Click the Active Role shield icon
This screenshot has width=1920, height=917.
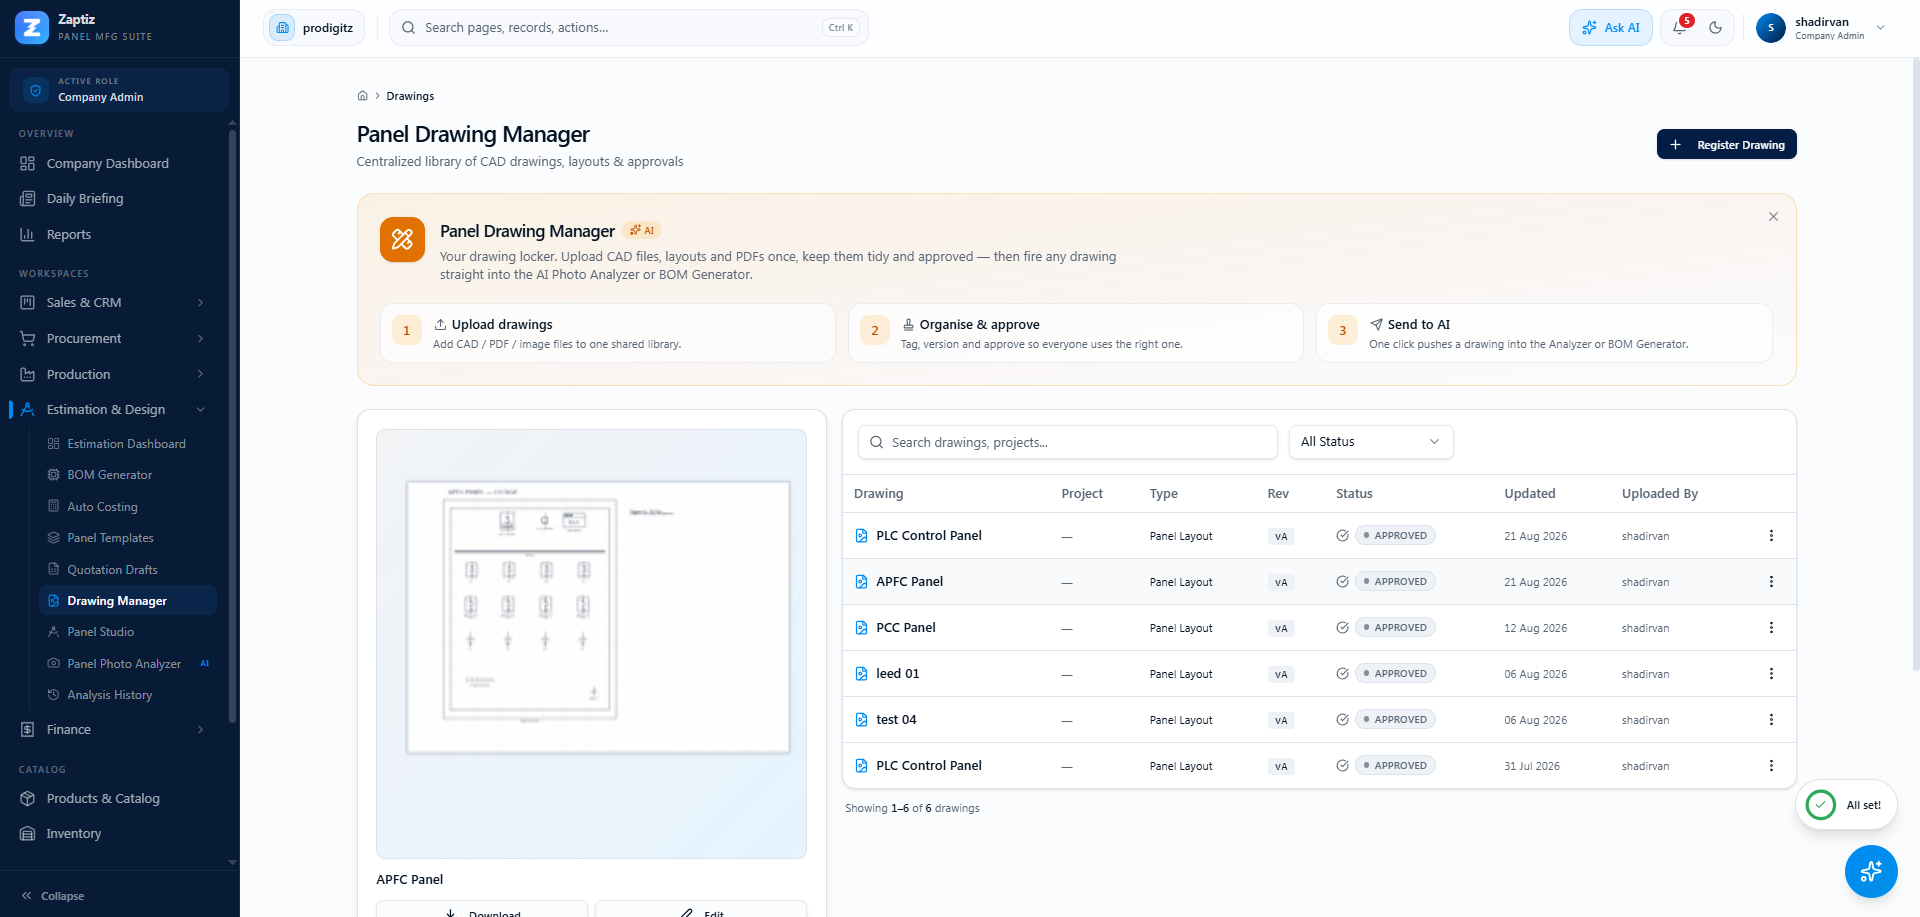tap(36, 90)
